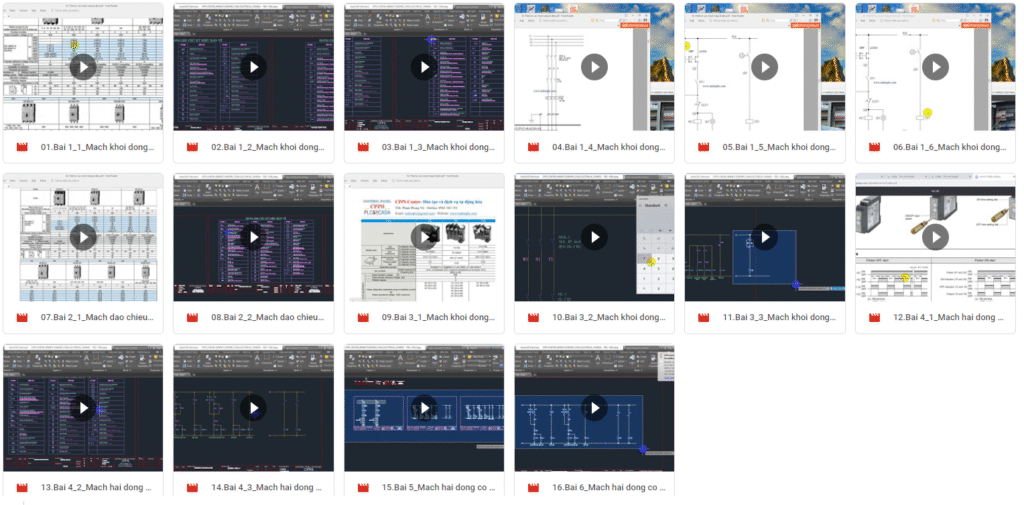Viewport: 1024px width, 505px height.
Task: Click the 16.Bai 6_Mach hai dong co title
Action: tap(608, 487)
